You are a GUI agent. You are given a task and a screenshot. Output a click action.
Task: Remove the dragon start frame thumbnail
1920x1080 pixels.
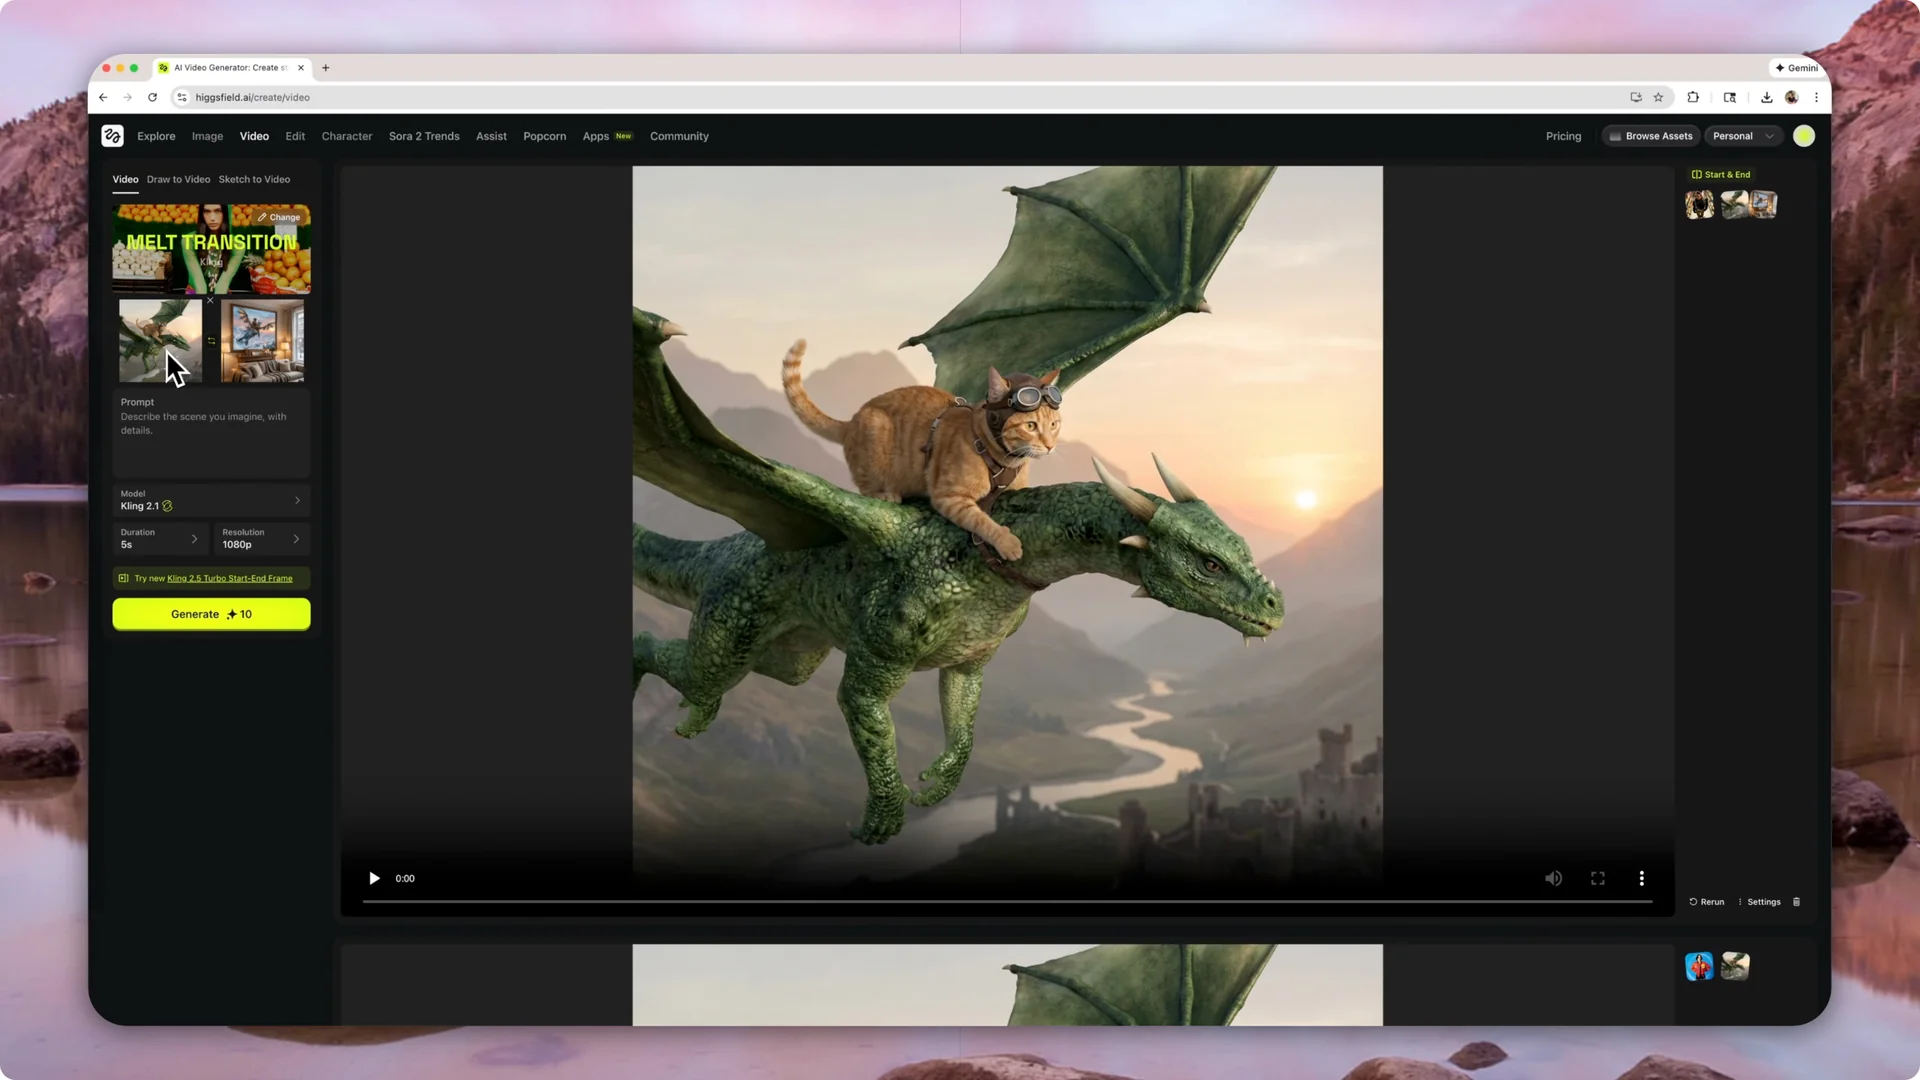(x=210, y=300)
